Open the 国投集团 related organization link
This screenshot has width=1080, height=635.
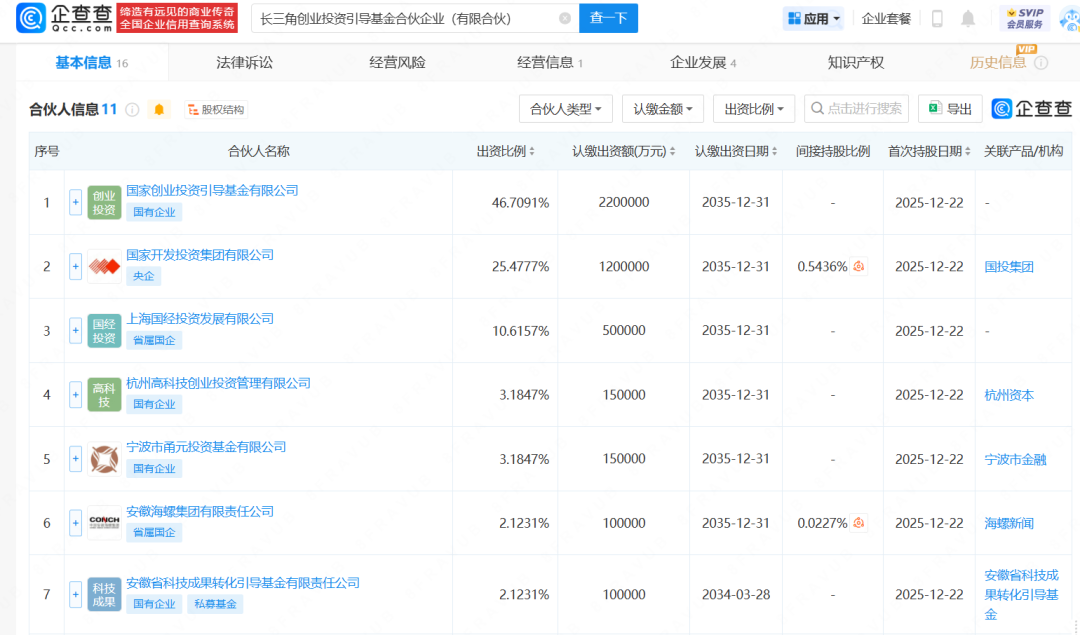[x=1009, y=267]
